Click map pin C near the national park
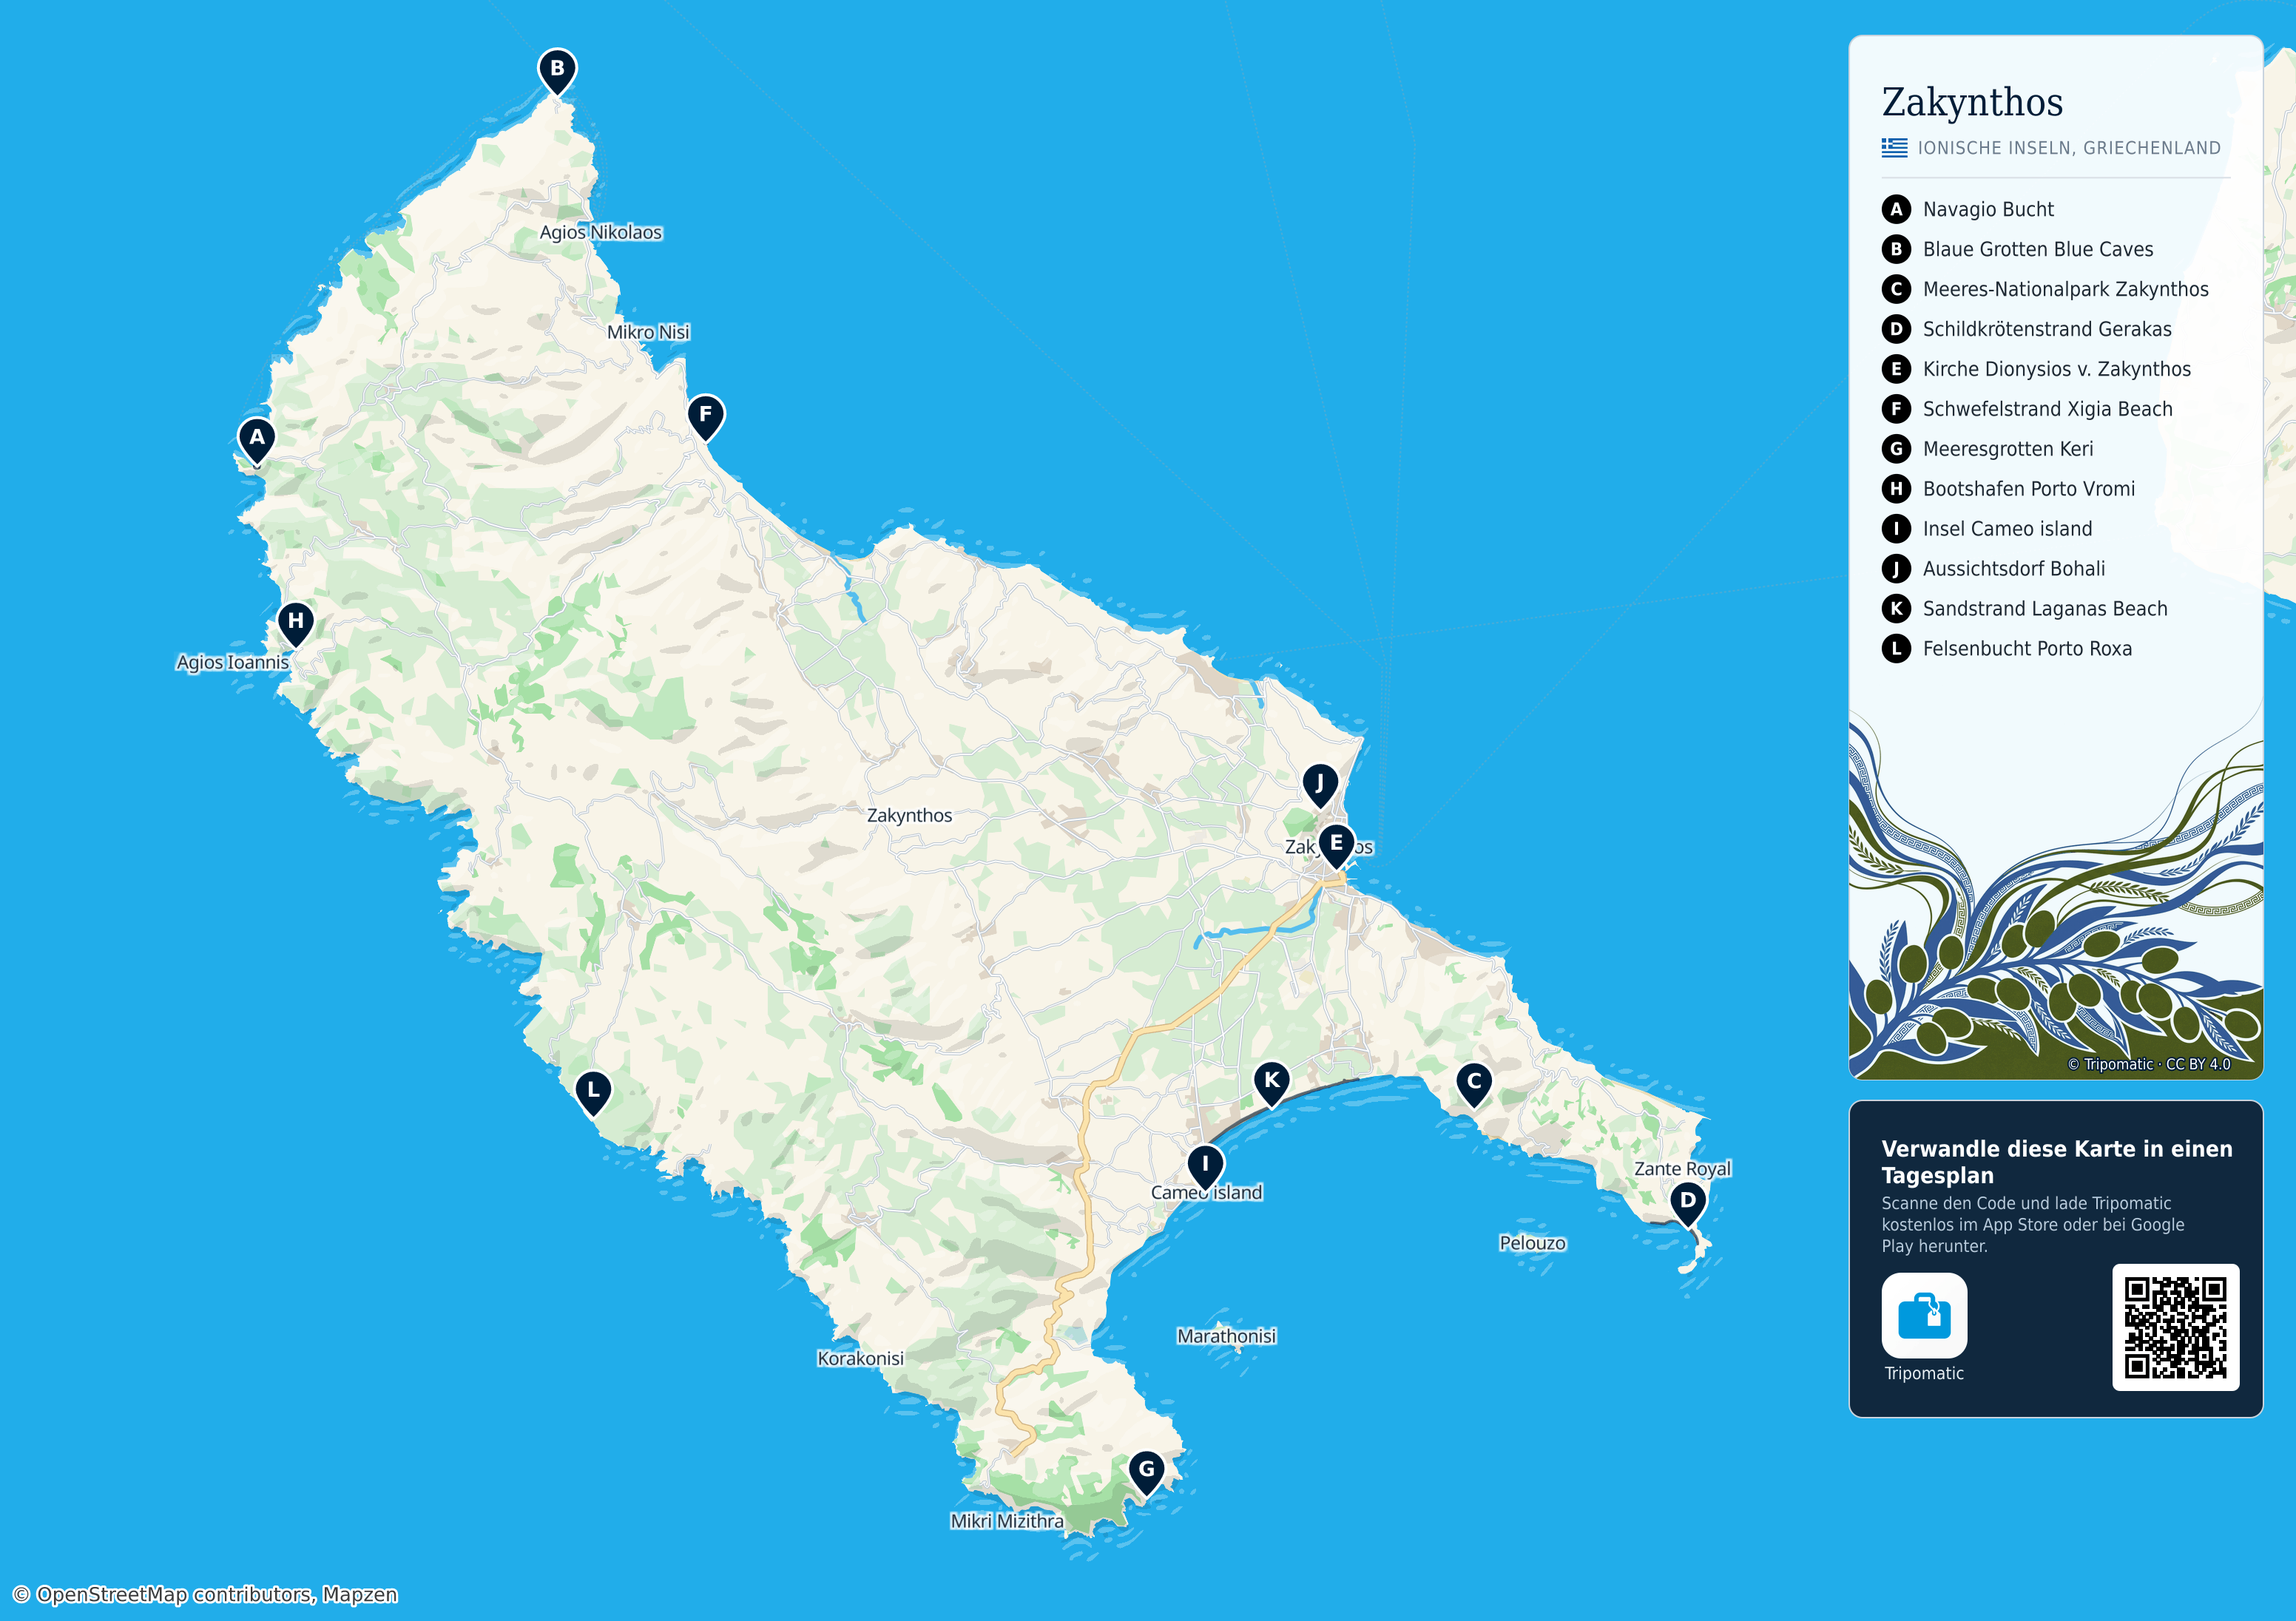2296x1621 pixels. (1474, 1084)
